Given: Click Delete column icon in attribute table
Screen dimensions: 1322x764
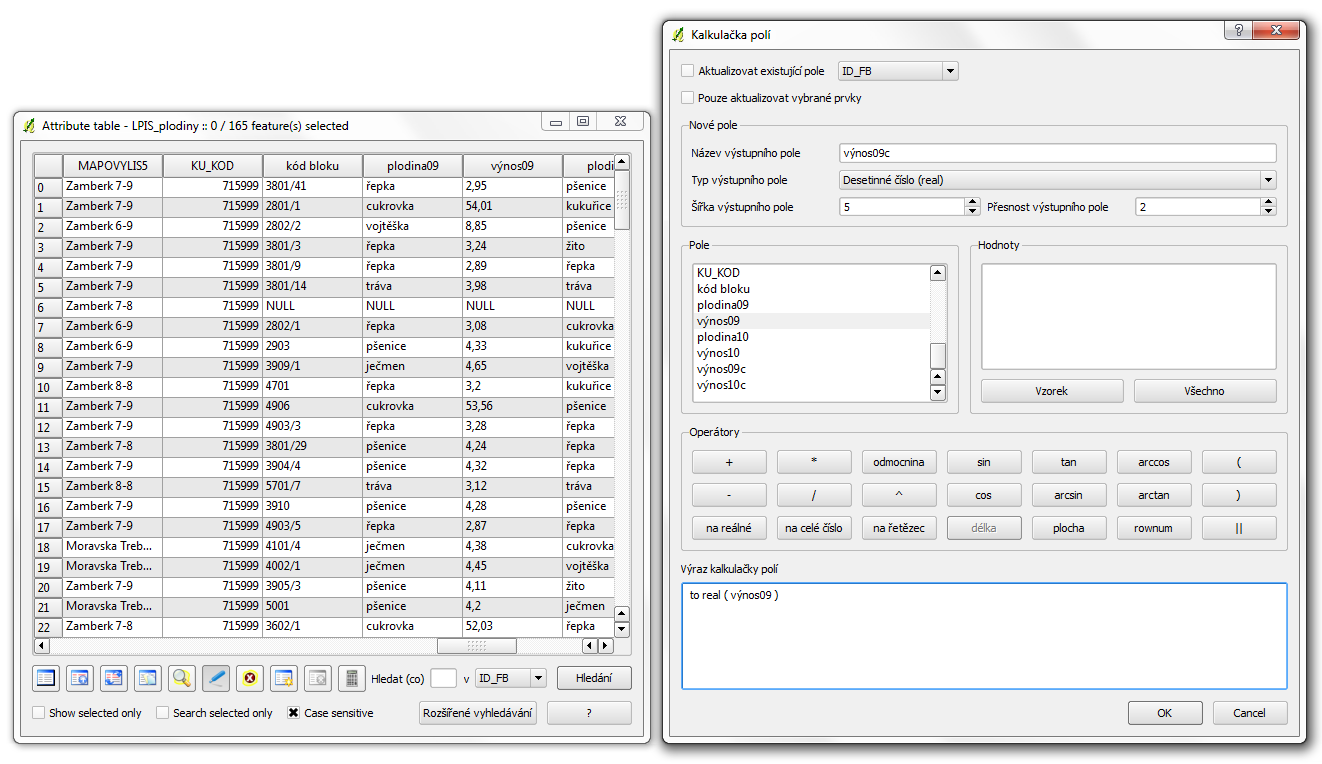Looking at the screenshot, I should [x=318, y=678].
